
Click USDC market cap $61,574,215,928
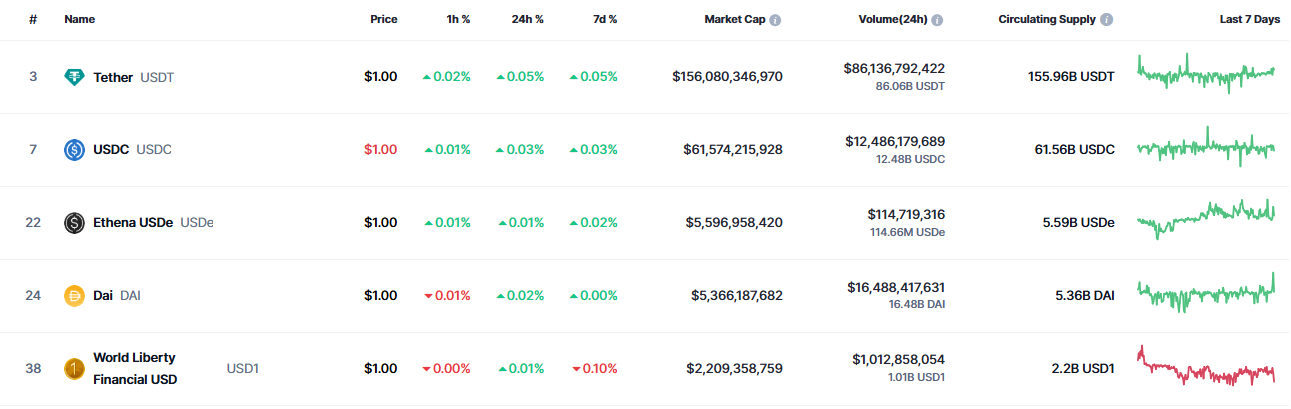(x=733, y=150)
